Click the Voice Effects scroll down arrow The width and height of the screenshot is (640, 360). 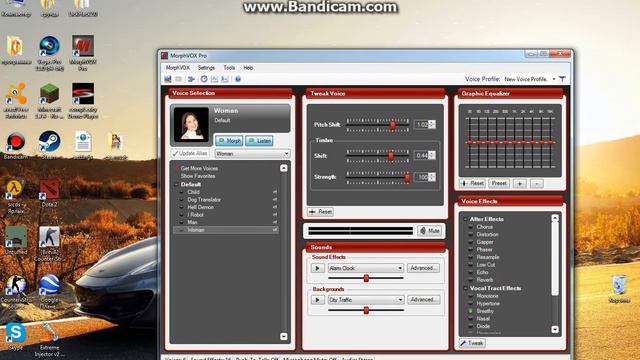555,329
